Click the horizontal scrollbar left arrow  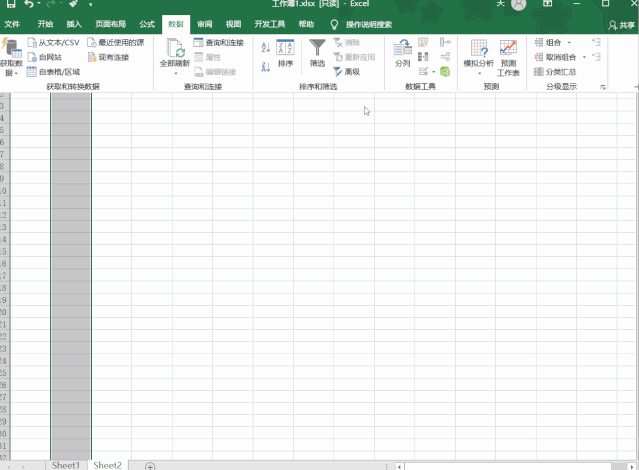(x=399, y=466)
